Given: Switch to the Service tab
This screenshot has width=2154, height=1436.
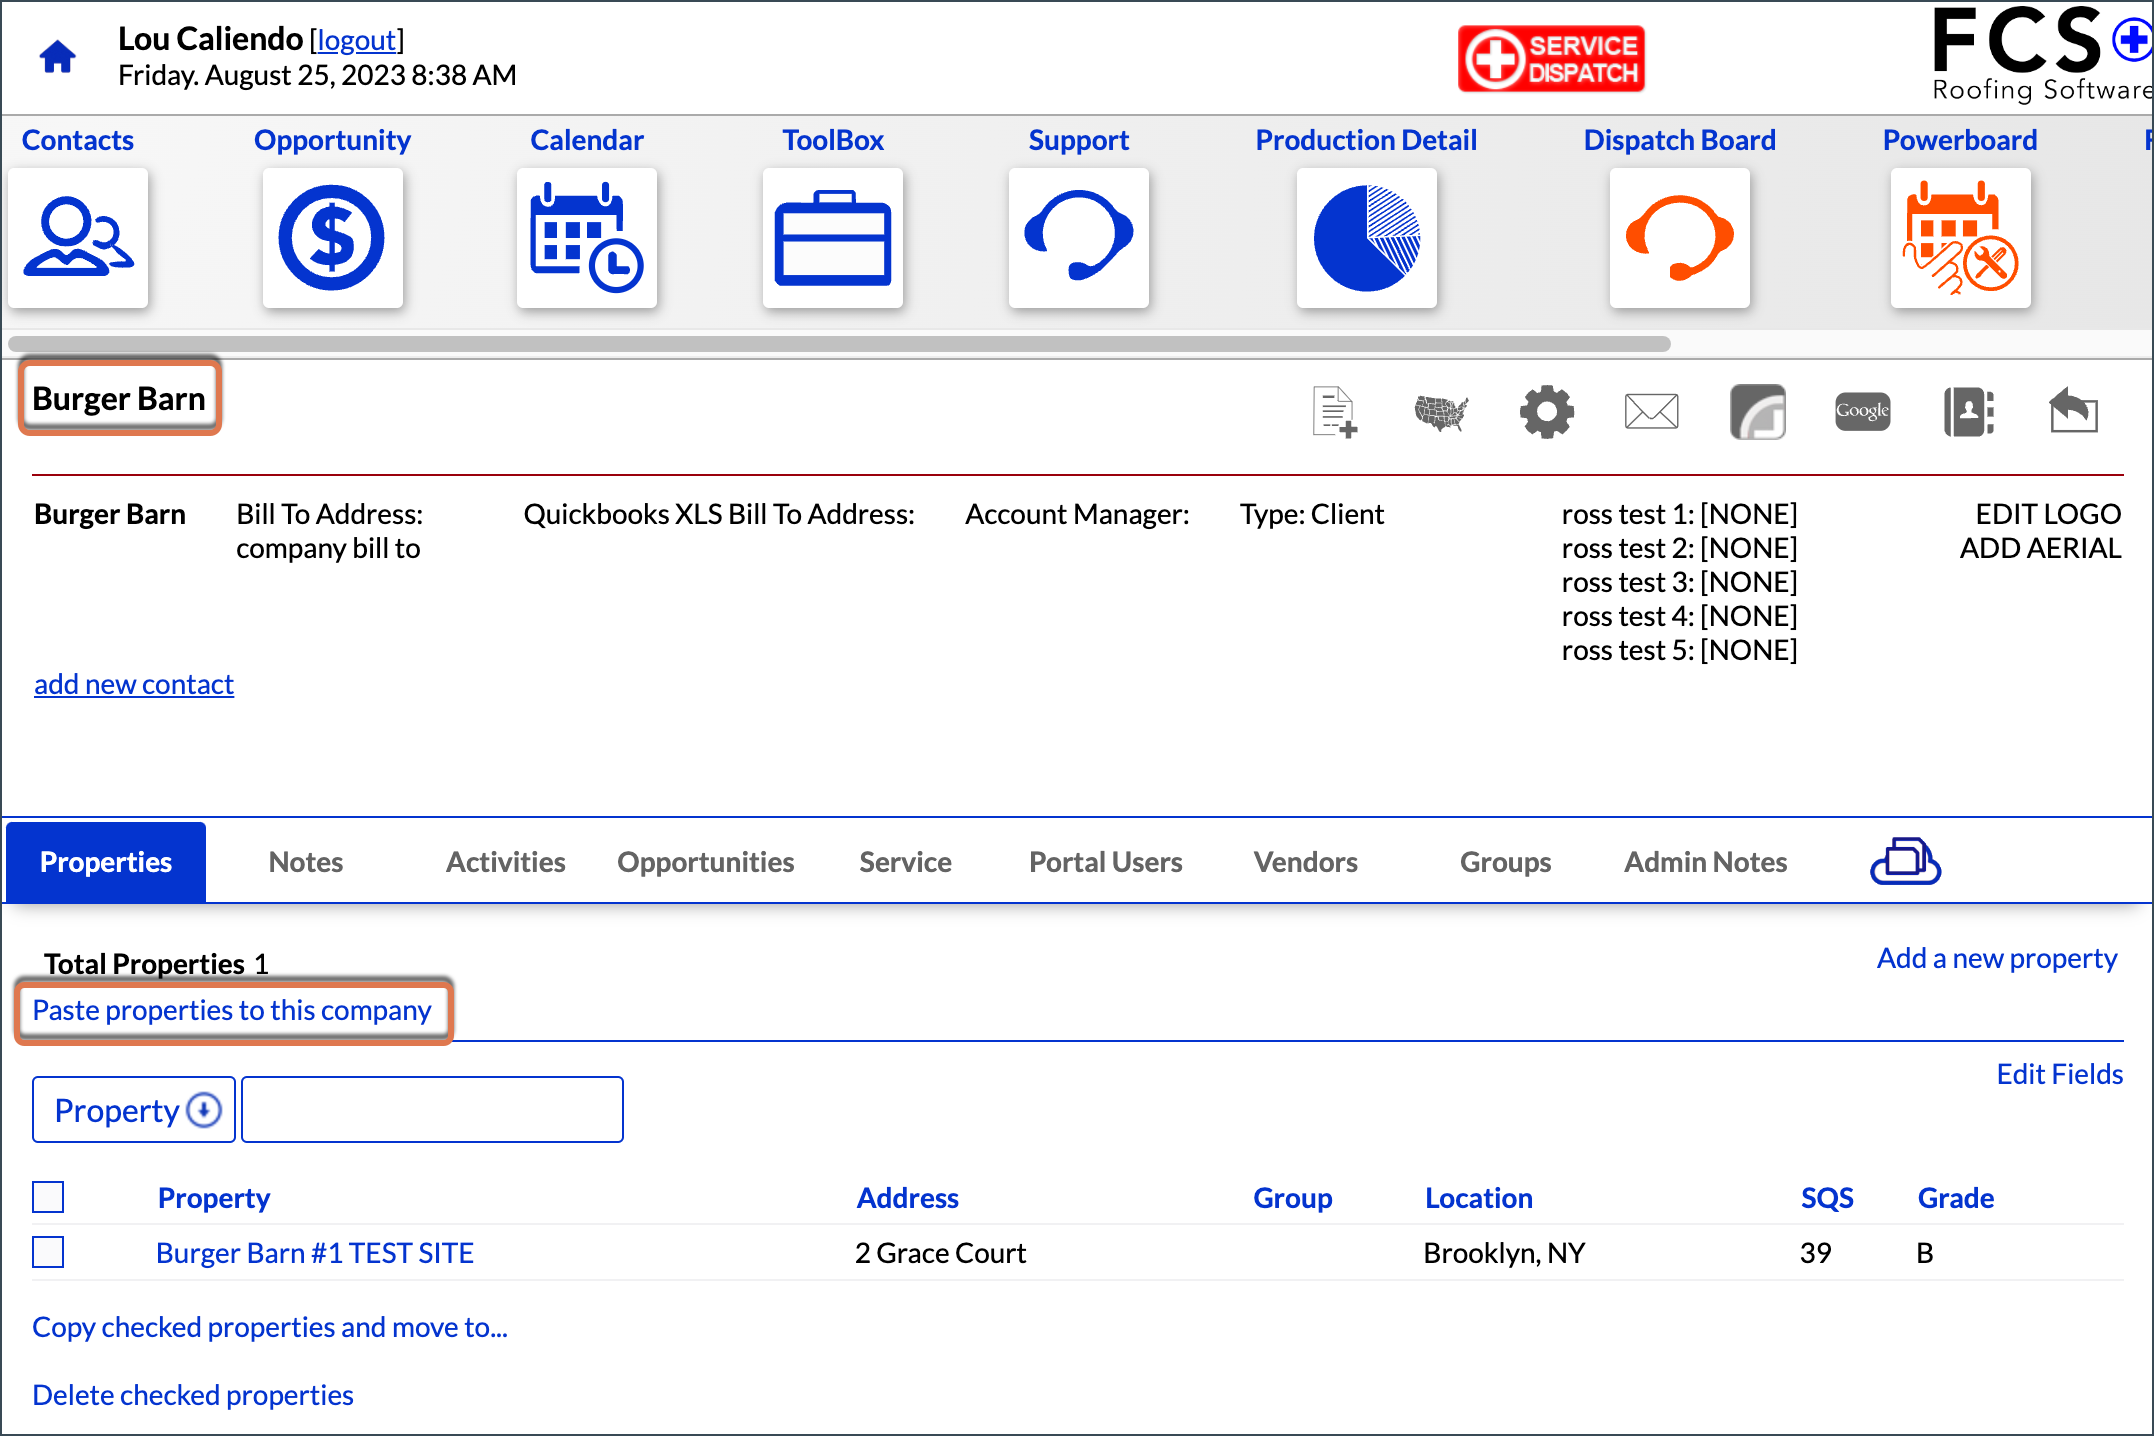Looking at the screenshot, I should click(906, 862).
